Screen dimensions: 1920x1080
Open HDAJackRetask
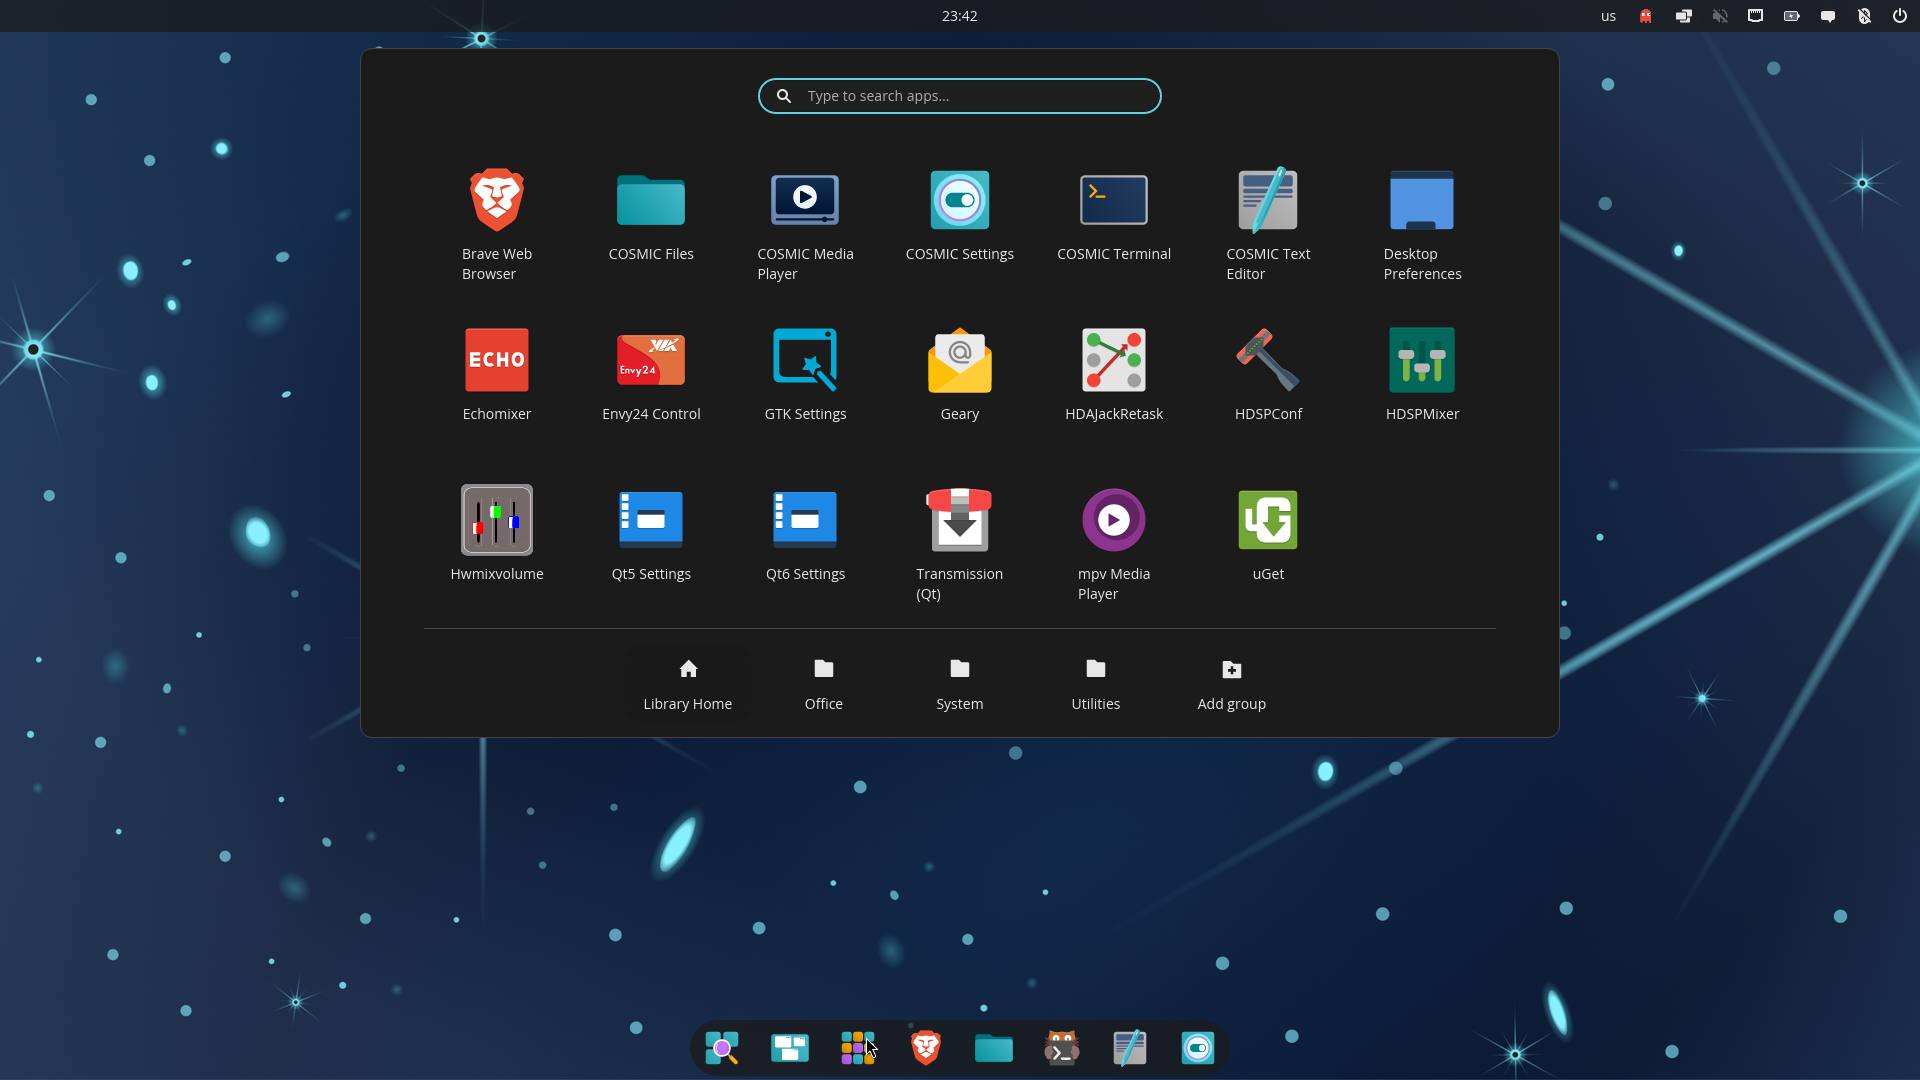(x=1114, y=375)
